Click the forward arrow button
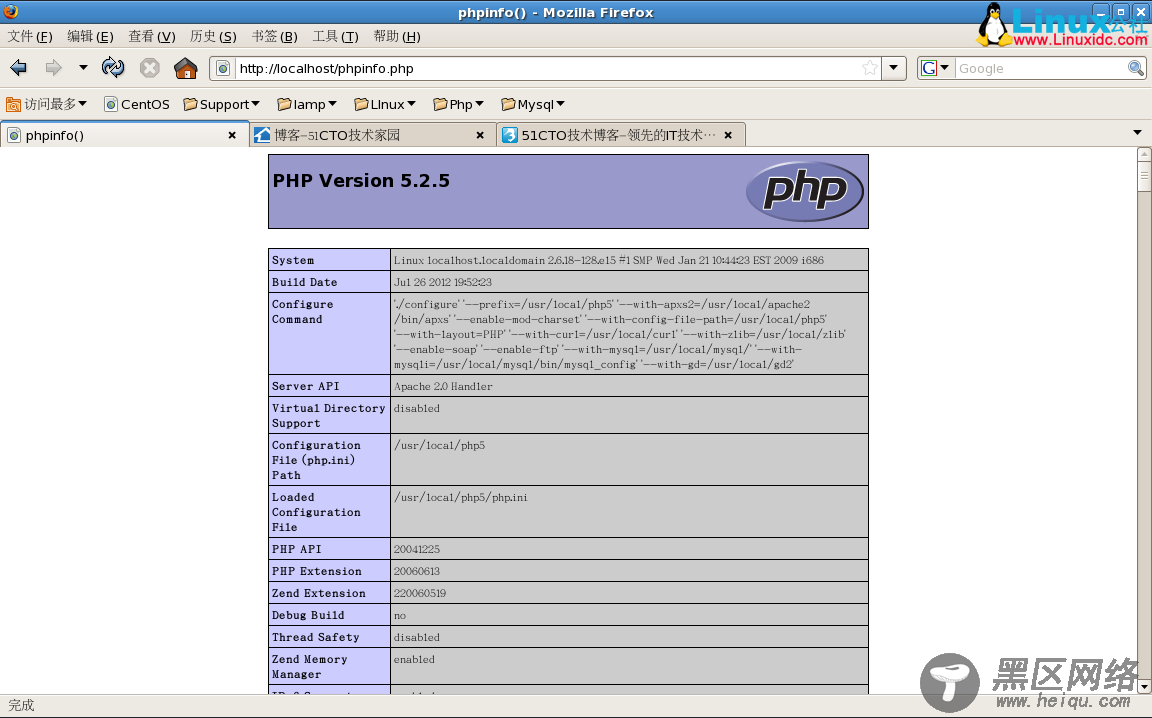The image size is (1152, 718). [x=53, y=68]
